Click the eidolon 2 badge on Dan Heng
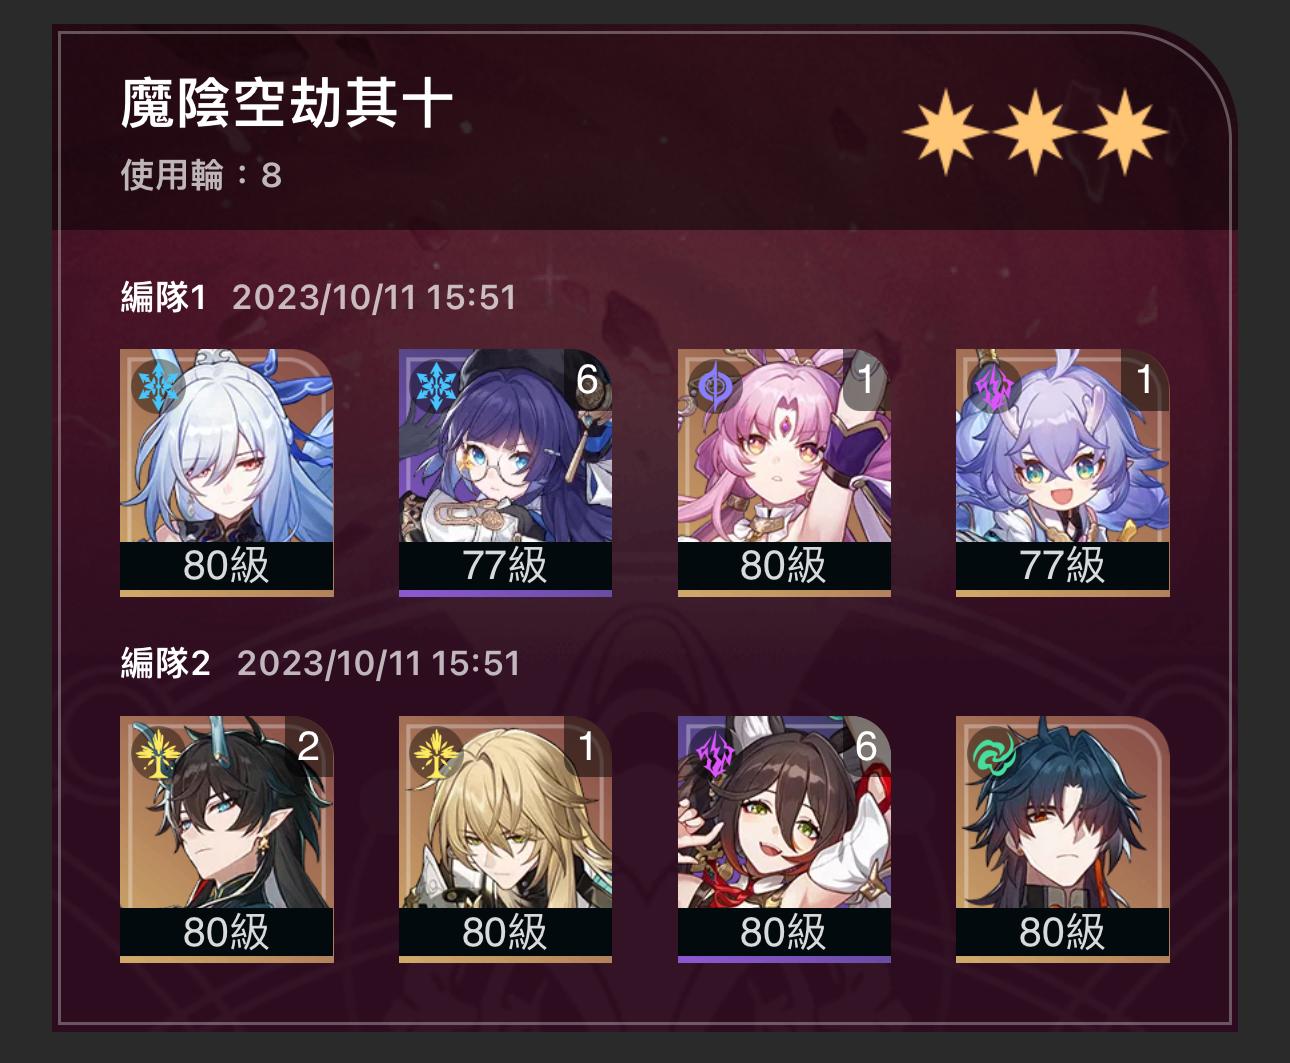The height and width of the screenshot is (1063, 1290). coord(308,746)
